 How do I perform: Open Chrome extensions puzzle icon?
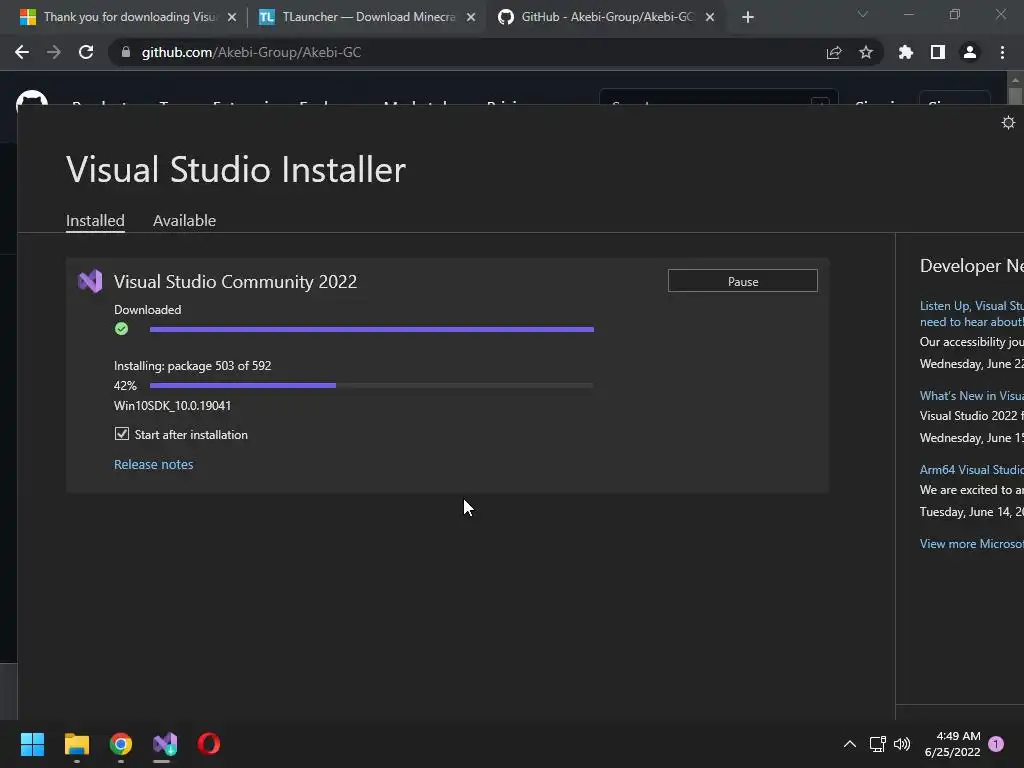905,52
